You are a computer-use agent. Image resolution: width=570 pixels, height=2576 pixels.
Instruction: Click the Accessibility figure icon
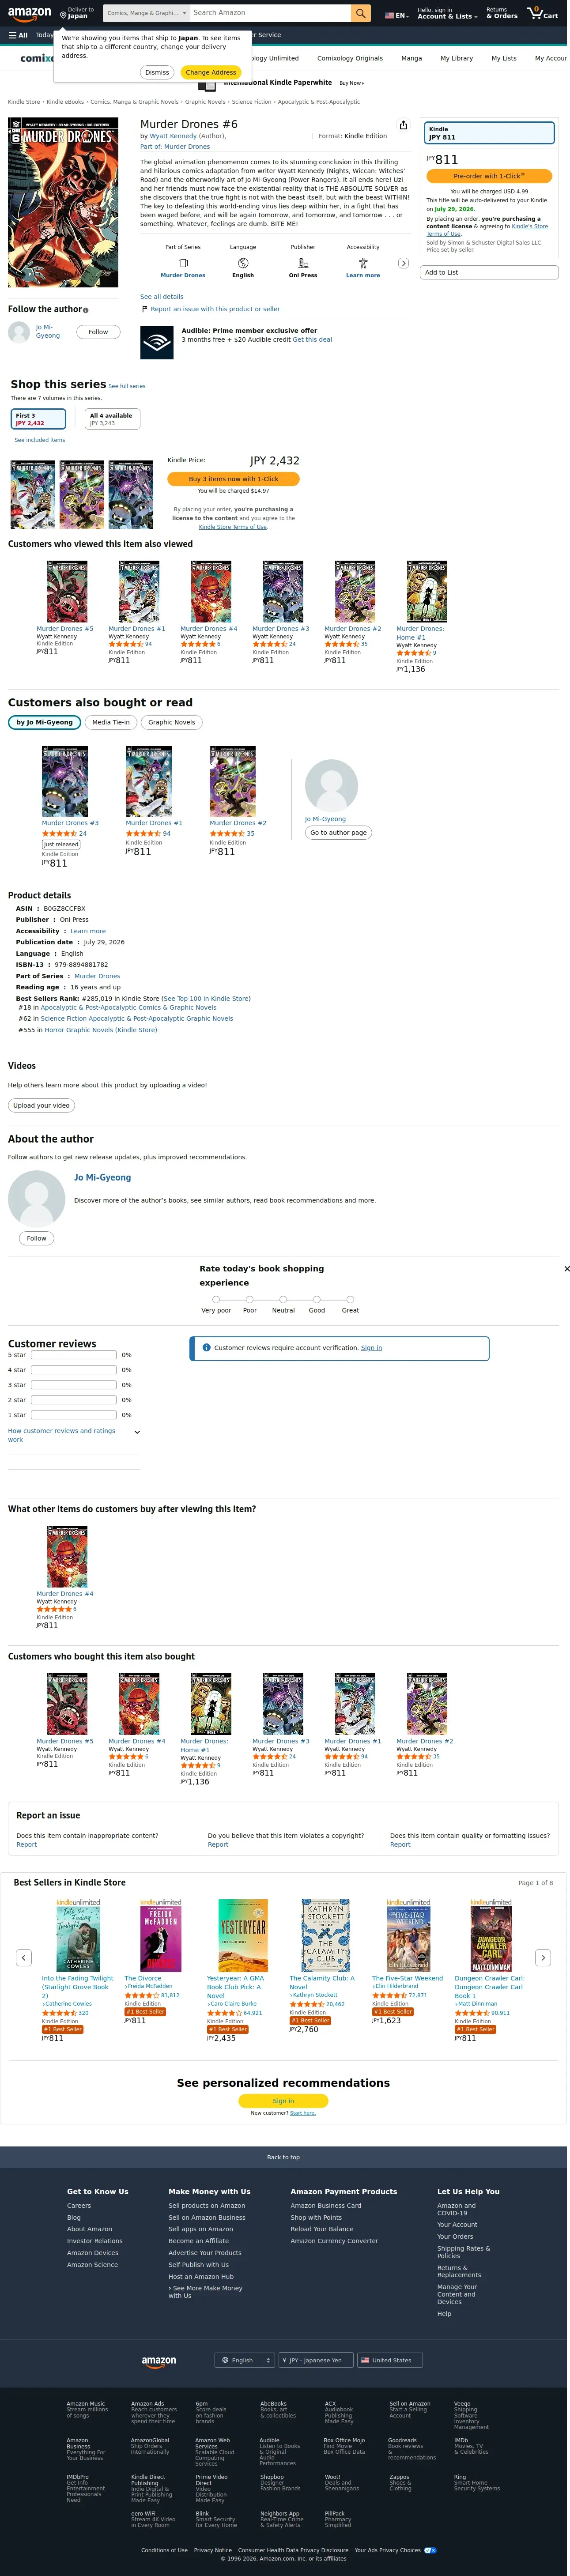(x=363, y=263)
